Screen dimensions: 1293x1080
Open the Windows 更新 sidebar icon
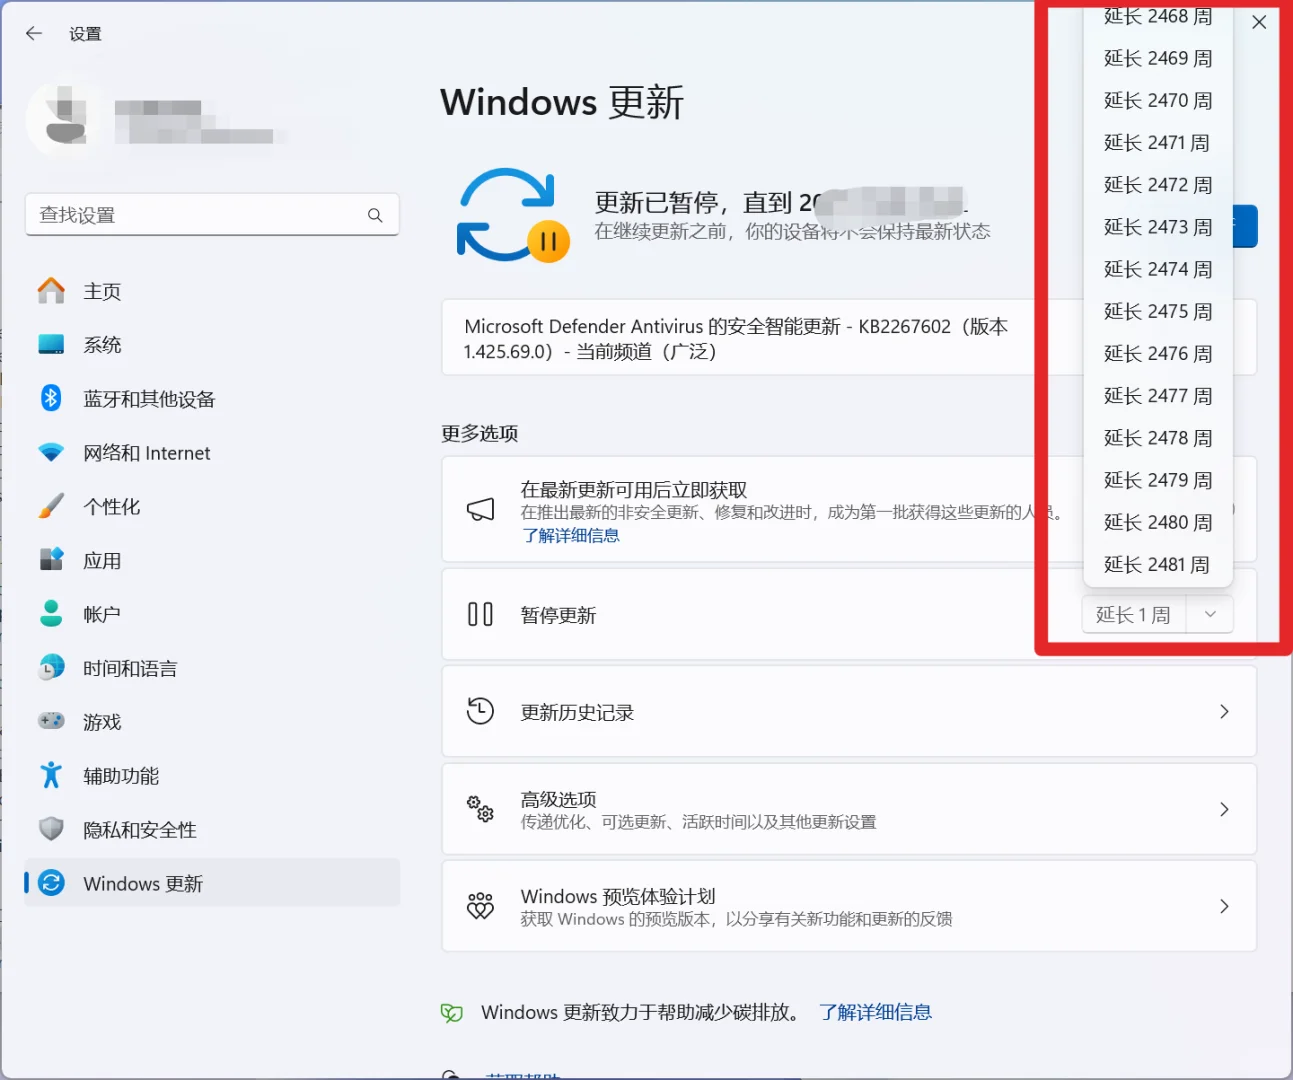pyautogui.click(x=50, y=883)
